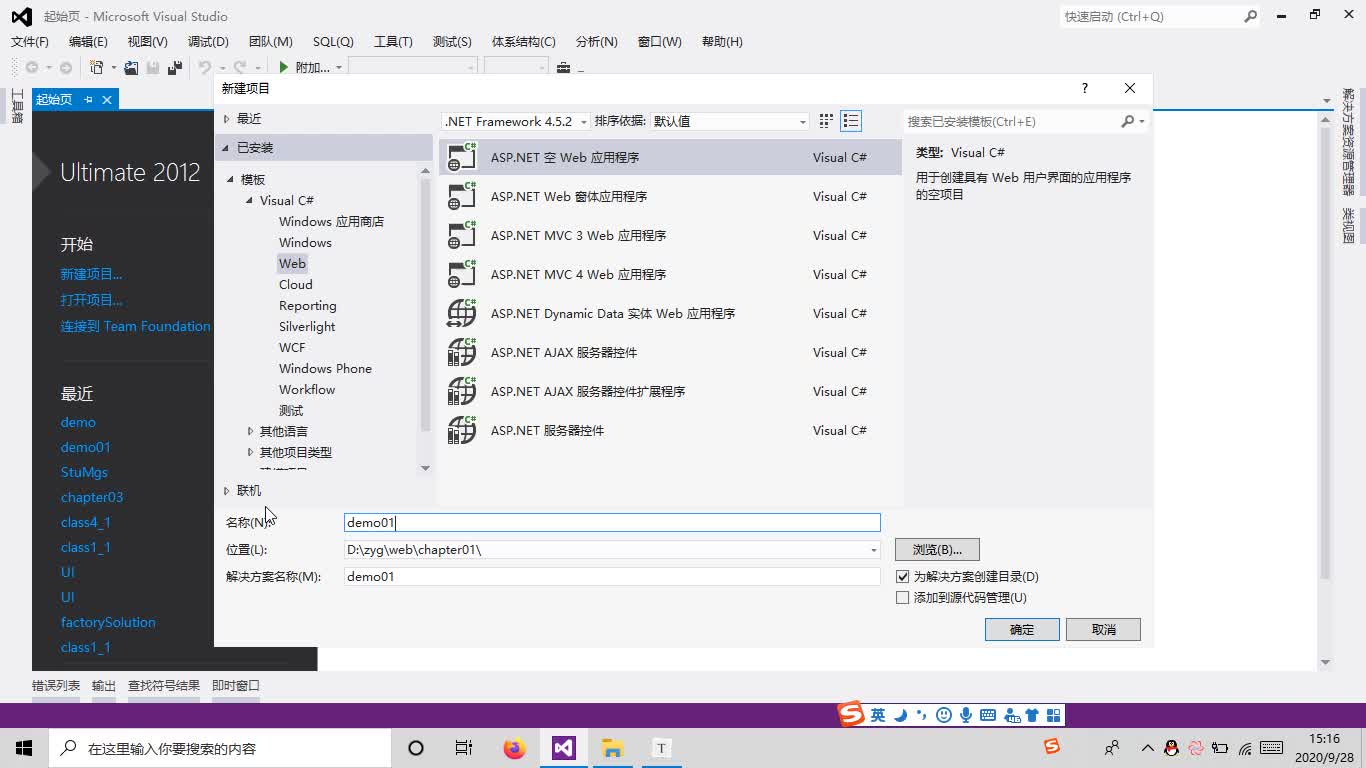This screenshot has width=1366, height=768.
Task: Expand the 联机 section
Action: (x=227, y=491)
